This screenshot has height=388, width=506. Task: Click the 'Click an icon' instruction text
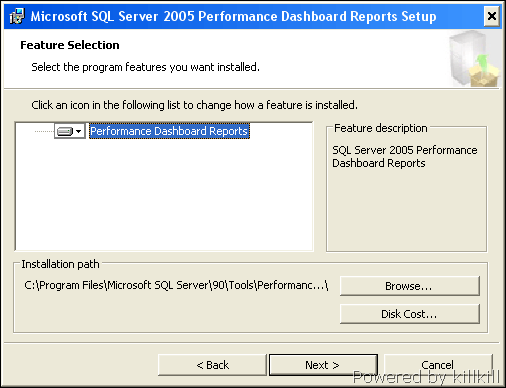pyautogui.click(x=194, y=105)
